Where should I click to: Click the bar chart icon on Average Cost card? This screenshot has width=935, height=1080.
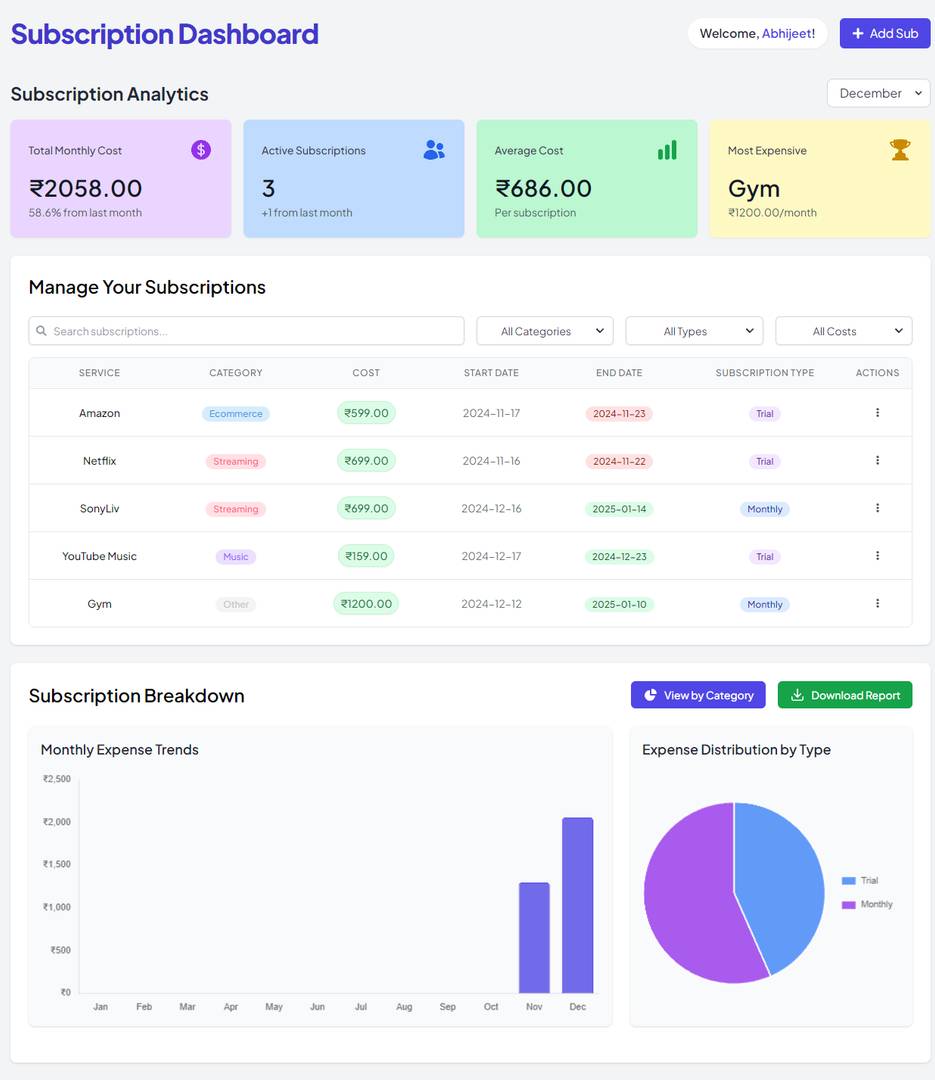[667, 149]
